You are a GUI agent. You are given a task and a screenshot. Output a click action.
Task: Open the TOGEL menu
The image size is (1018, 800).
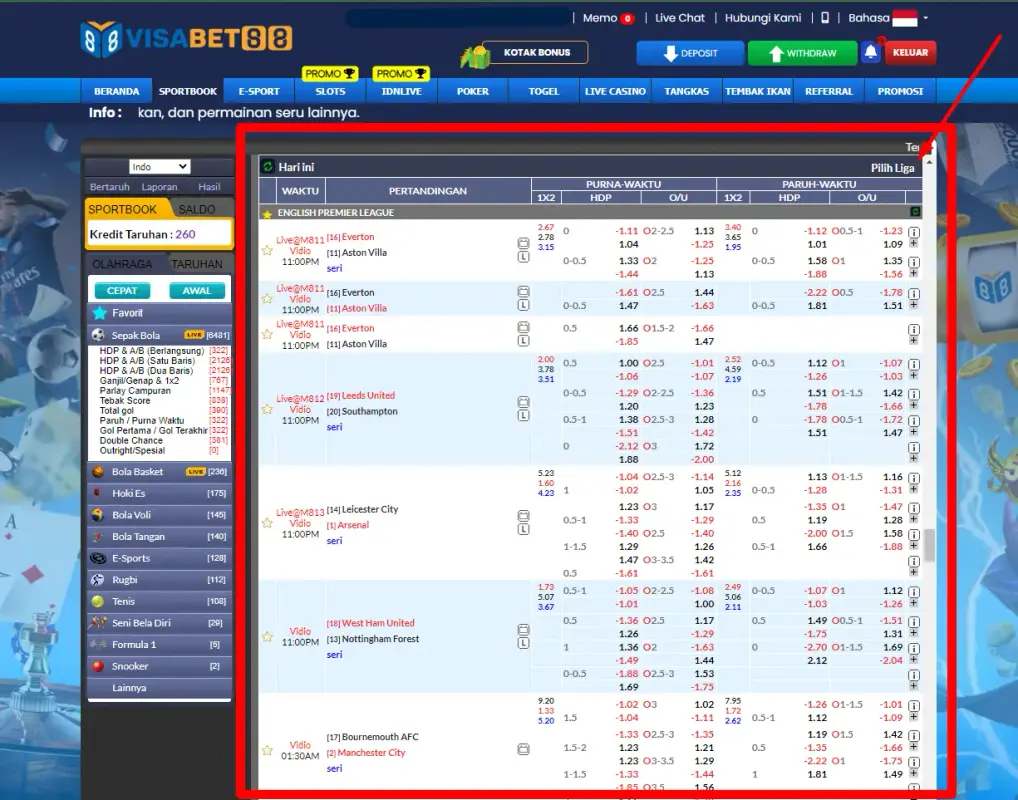click(543, 91)
